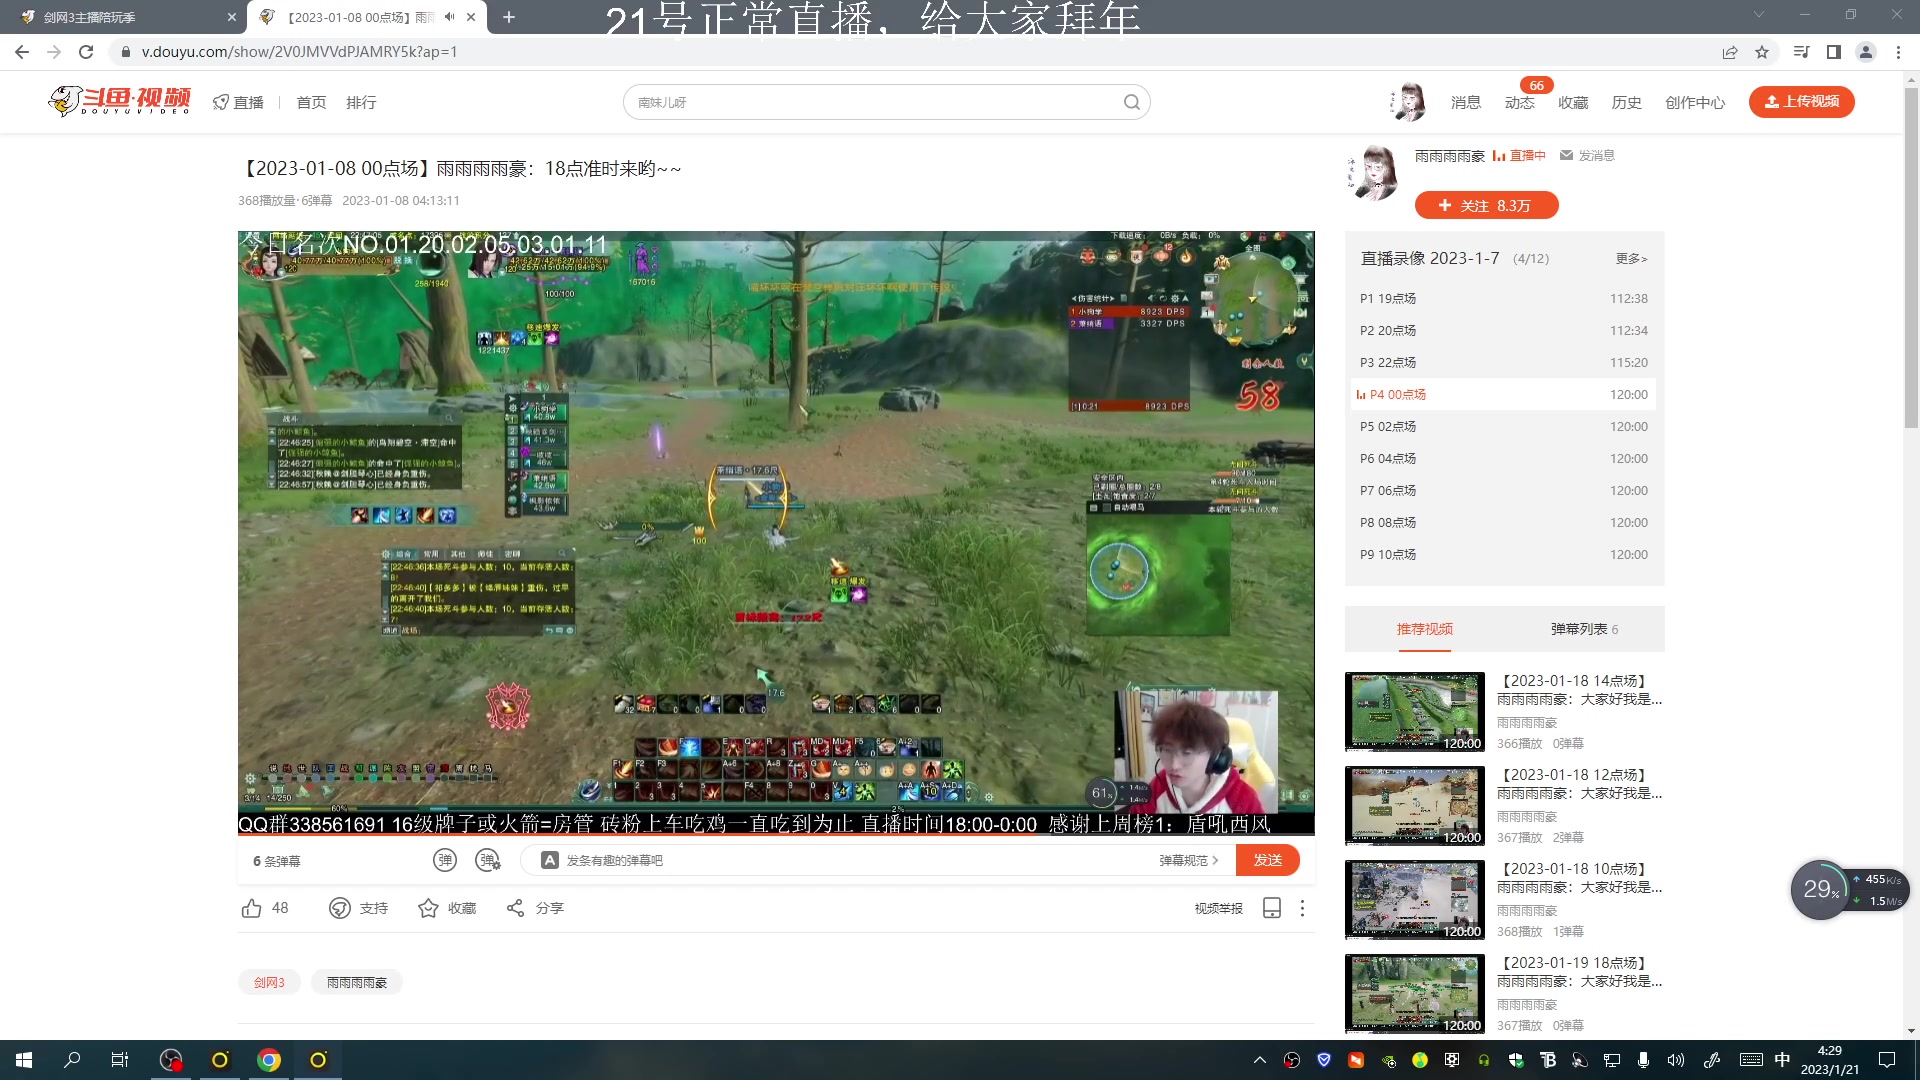Open Chrome three-dot menu
This screenshot has width=1920, height=1080.
coord(1898,52)
